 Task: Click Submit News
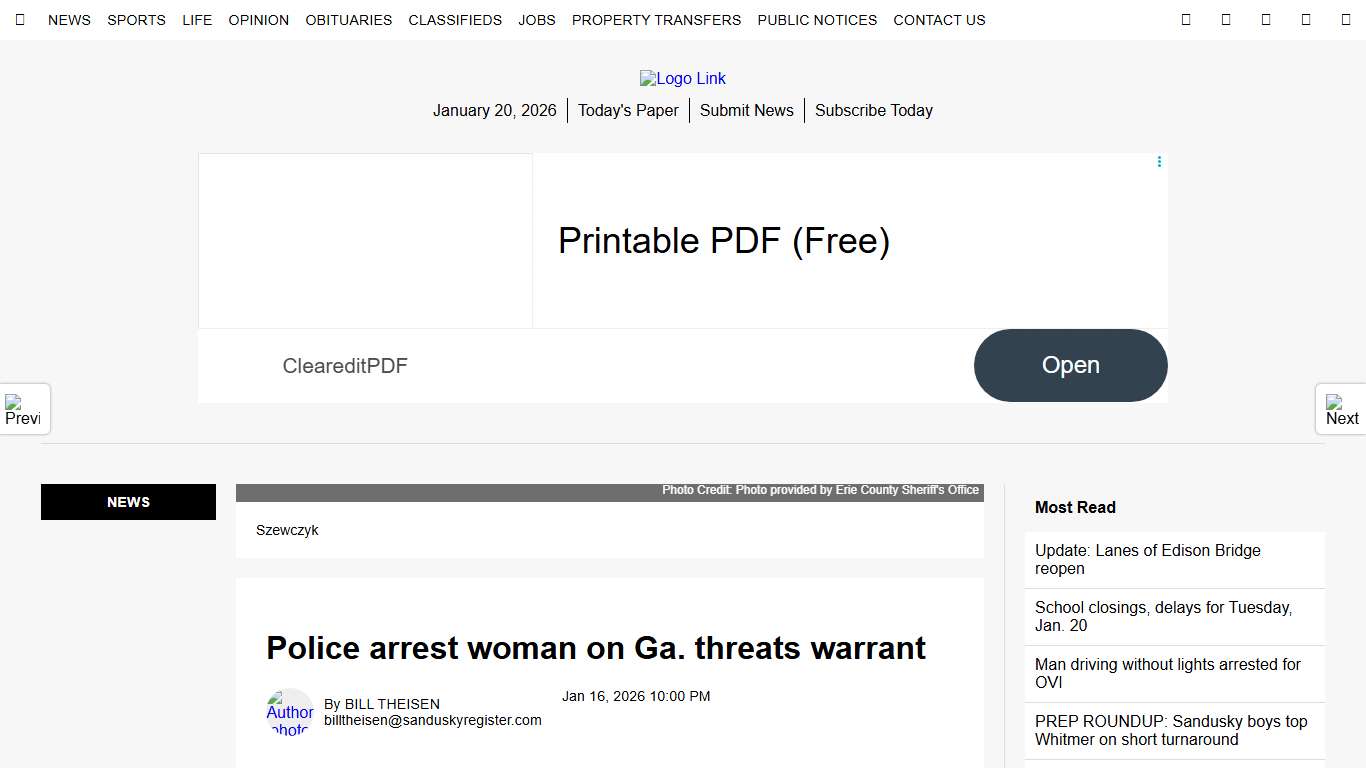point(746,110)
